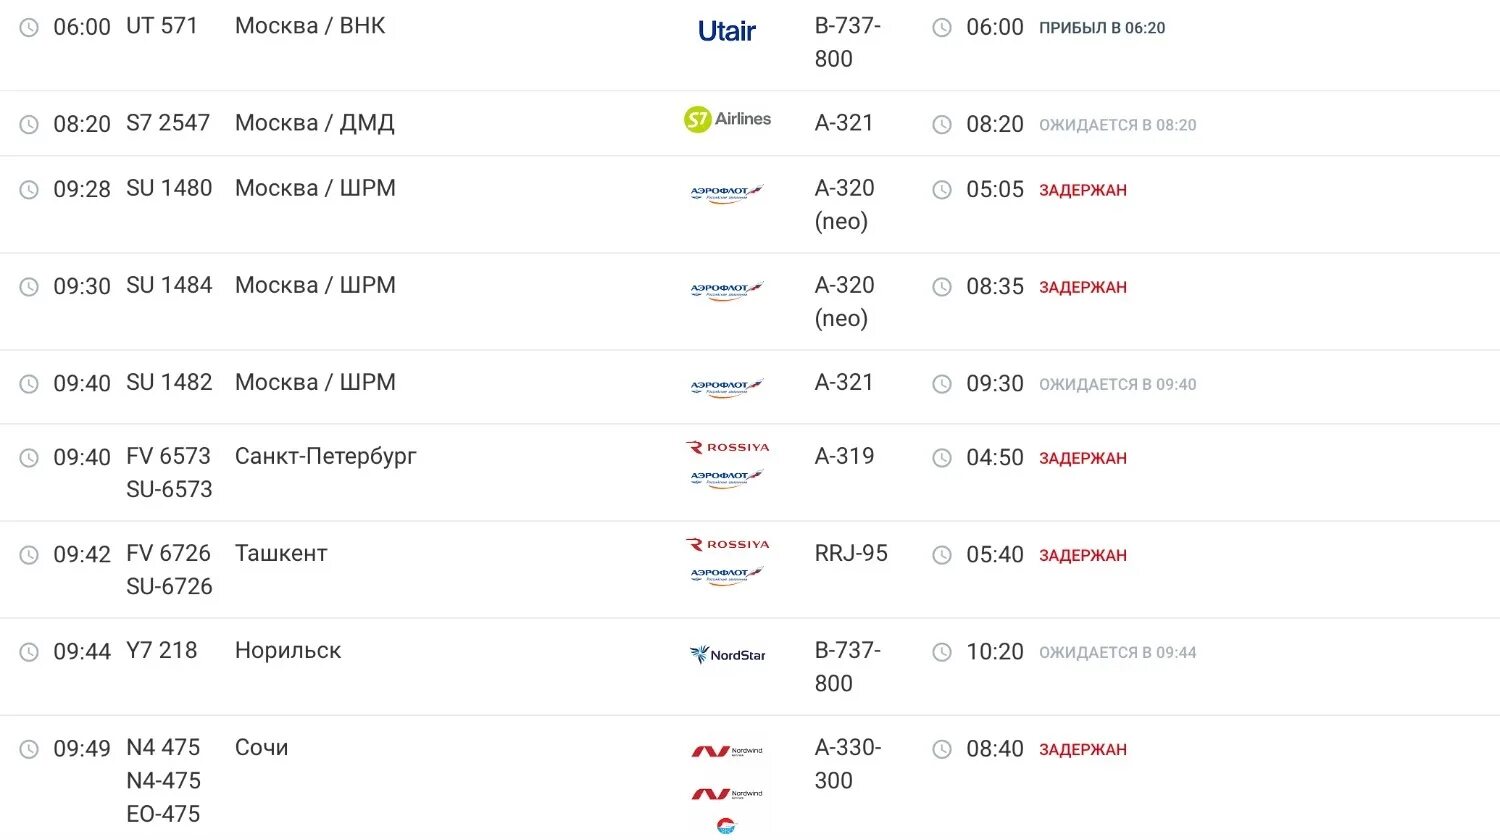Screen dimensions: 1500x840
Task: Click the ОЖИДАЕТСЯ В 09:44 status text
Action: 1118,652
